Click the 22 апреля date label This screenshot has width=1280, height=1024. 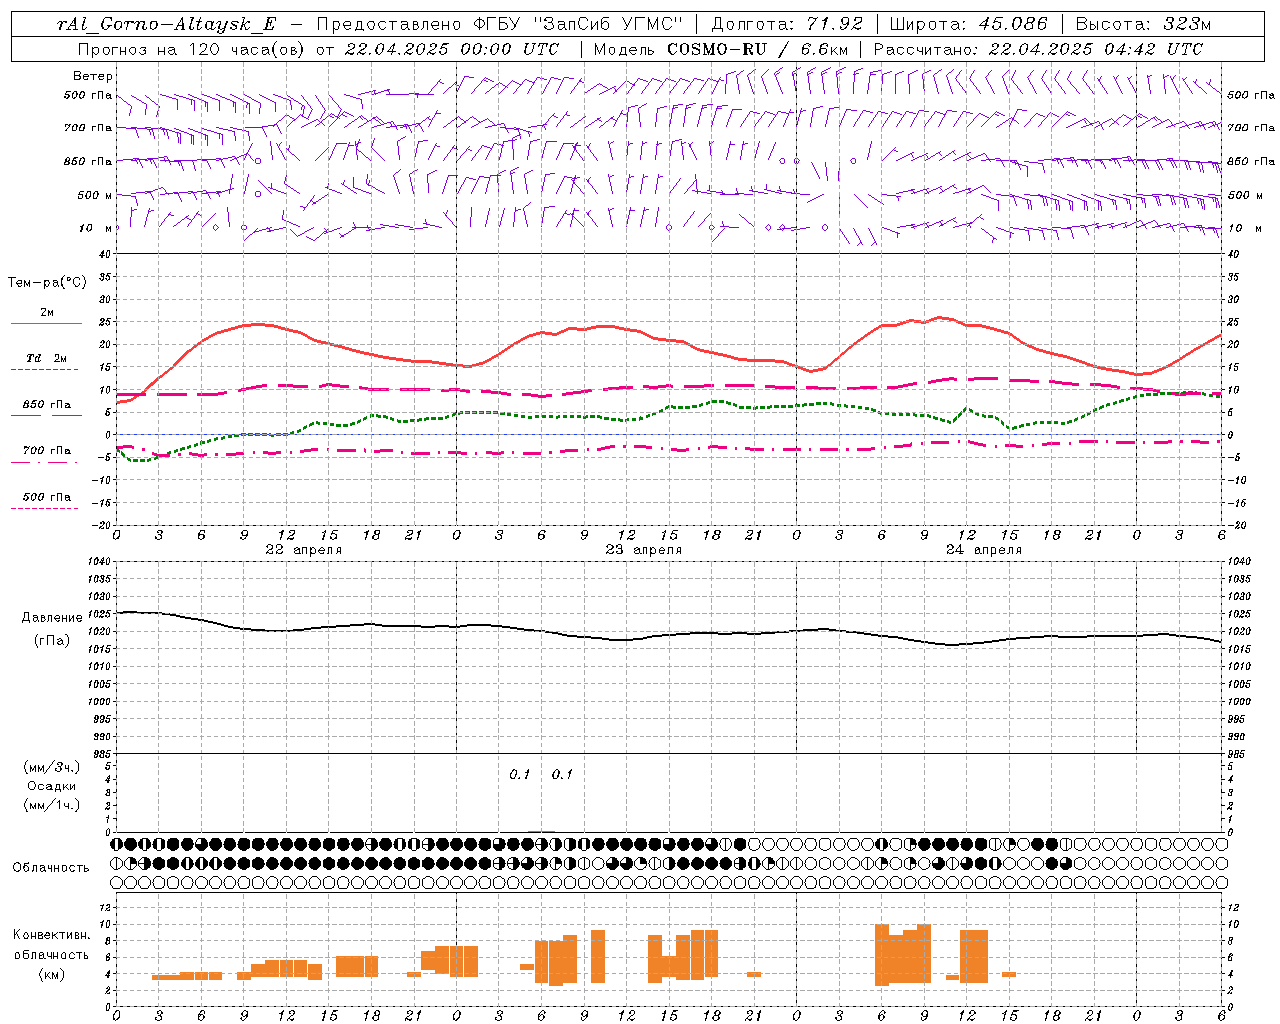303,550
